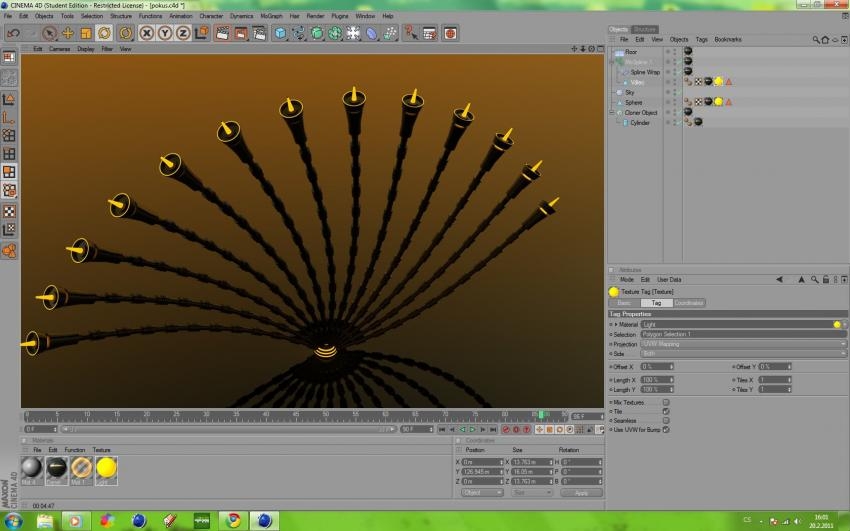The height and width of the screenshot is (531, 850).
Task: Toggle the coordinate system icon beside Z
Action: (x=202, y=34)
